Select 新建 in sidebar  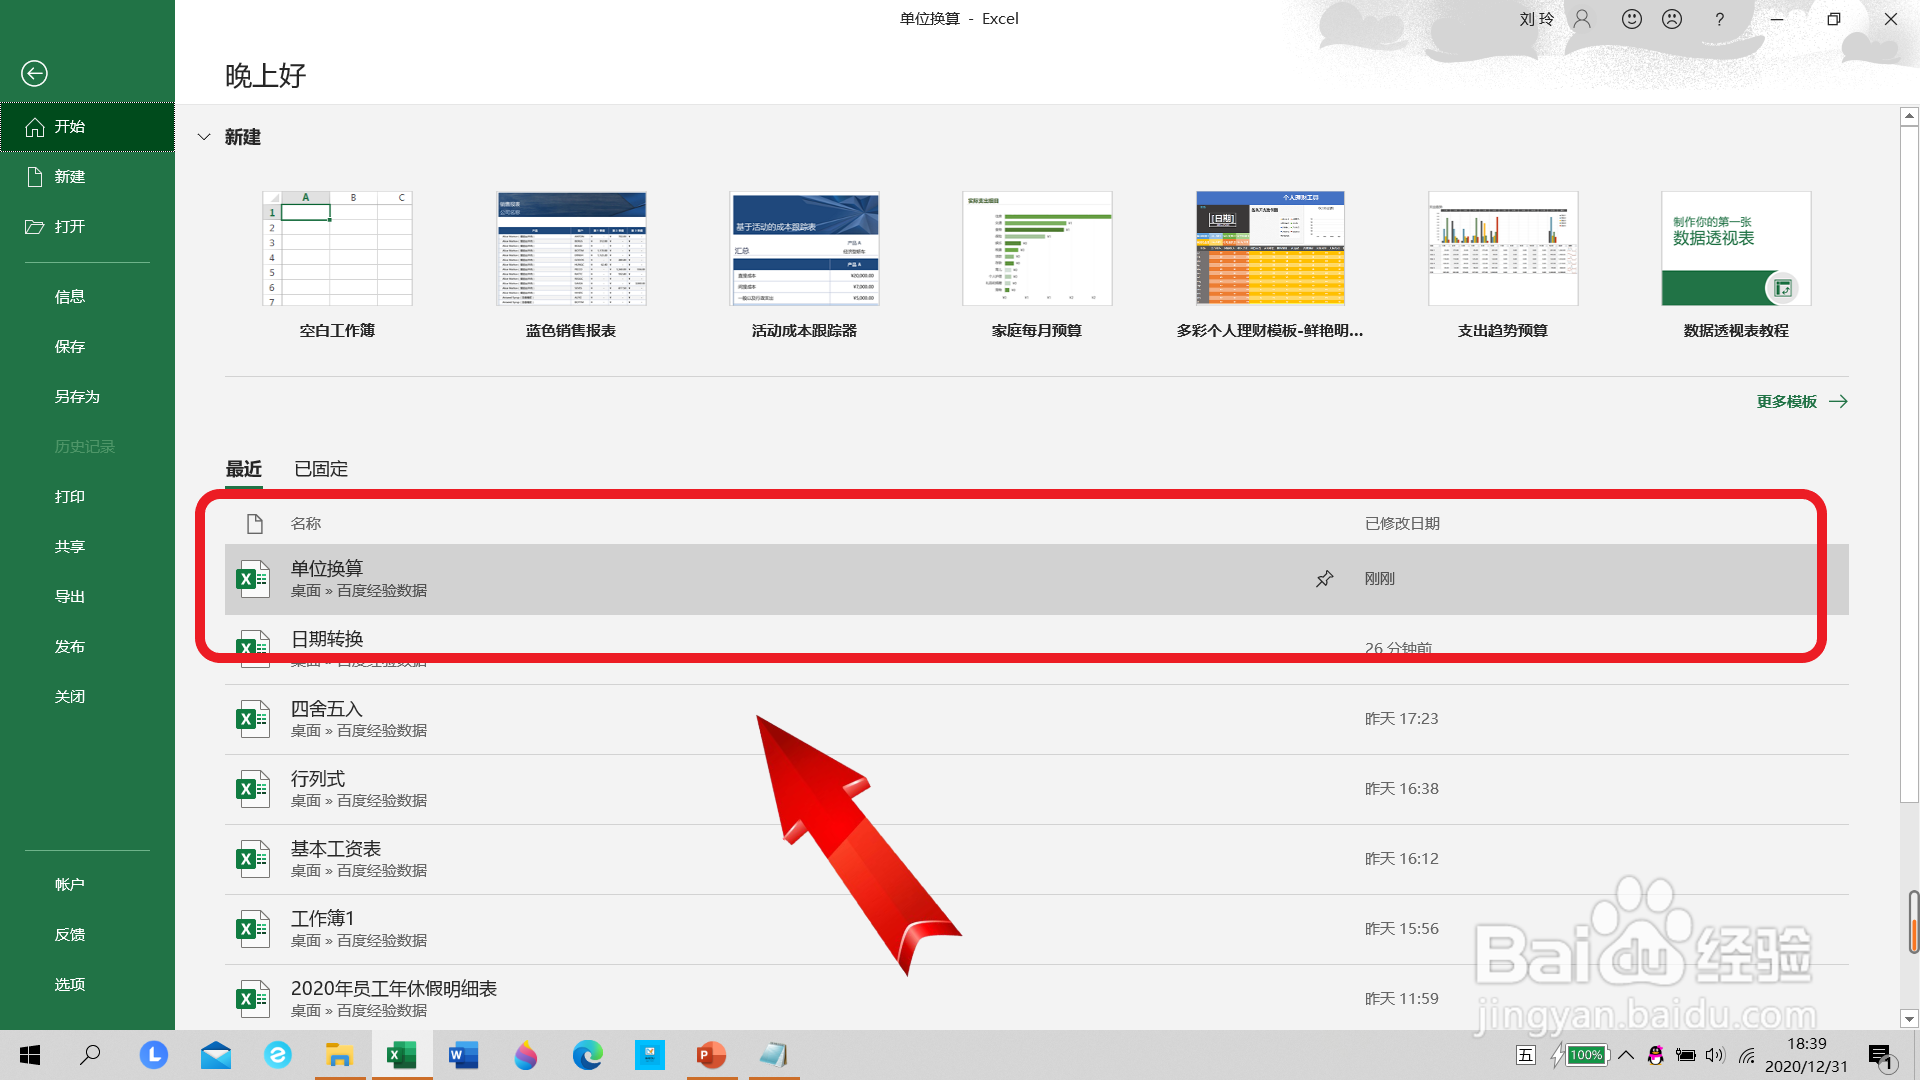pyautogui.click(x=88, y=177)
